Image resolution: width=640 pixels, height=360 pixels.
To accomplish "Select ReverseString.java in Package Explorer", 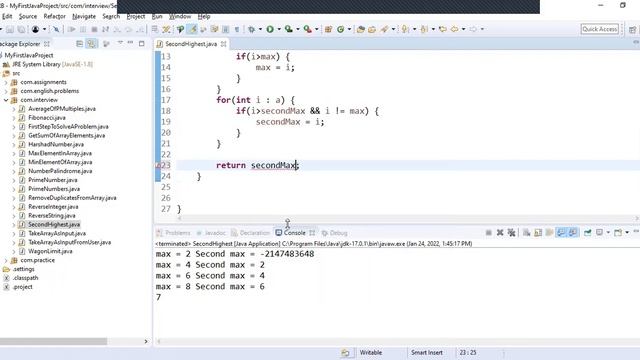I will (x=52, y=216).
